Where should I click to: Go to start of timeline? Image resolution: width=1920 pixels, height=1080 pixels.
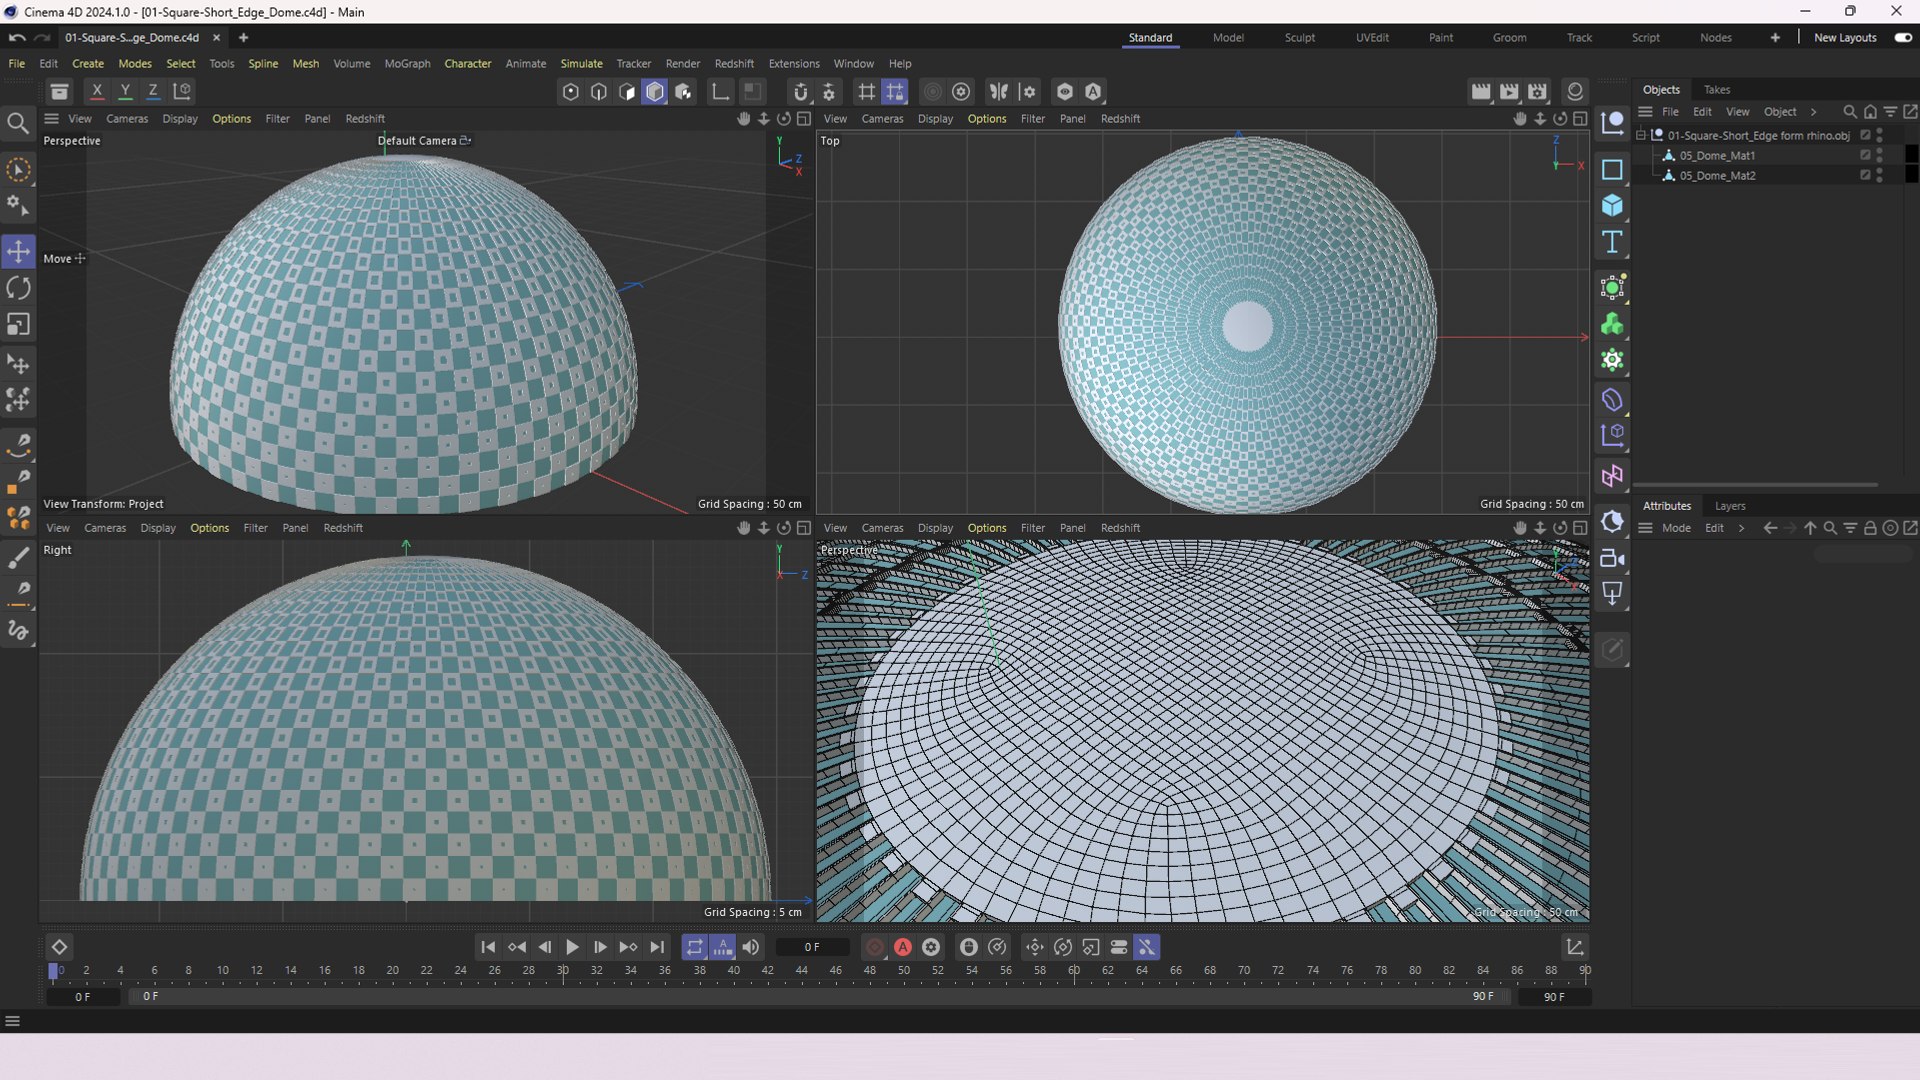pos(488,947)
